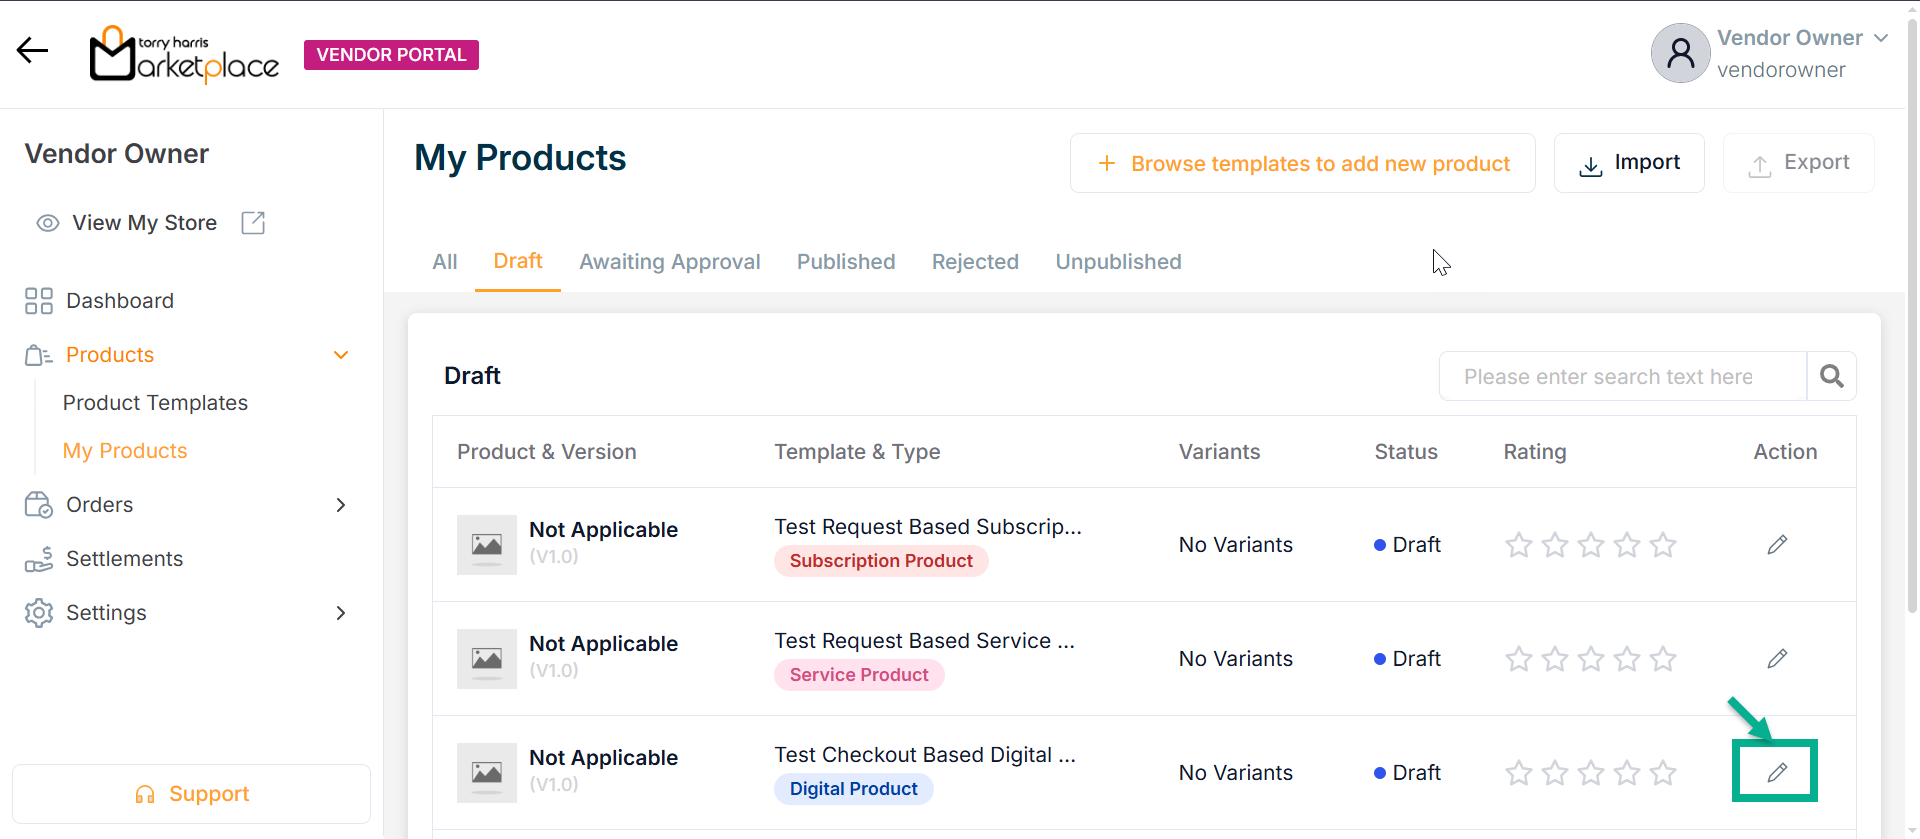Click the search magnifier icon

(1831, 376)
